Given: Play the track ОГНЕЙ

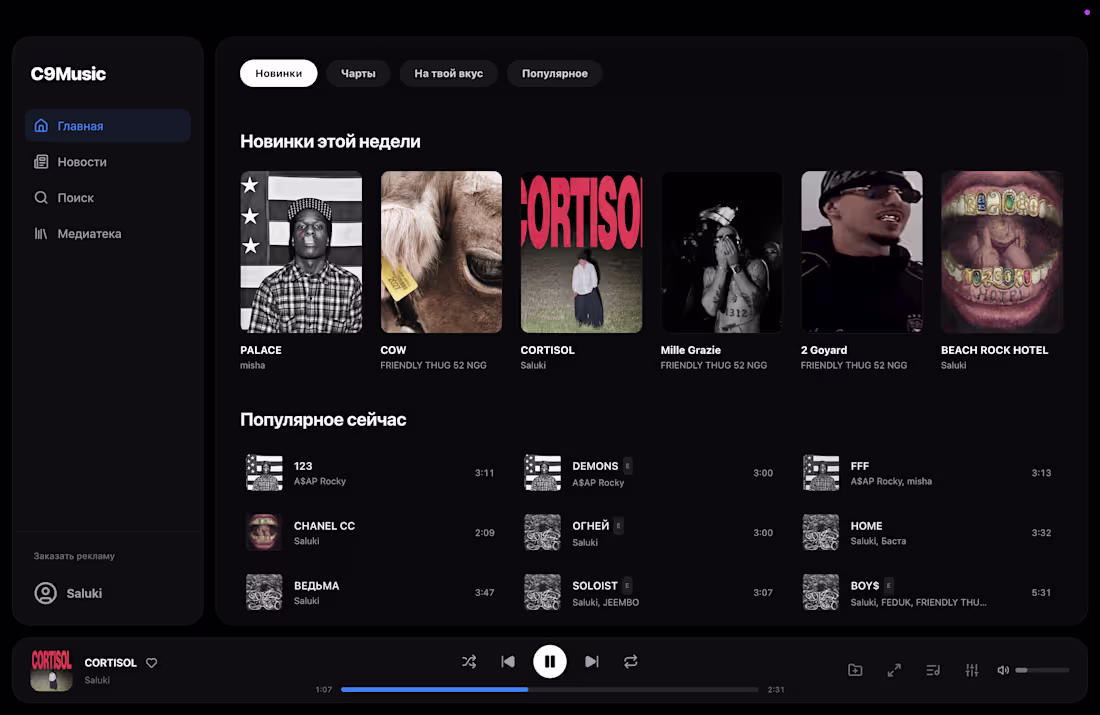Looking at the screenshot, I should [x=649, y=533].
